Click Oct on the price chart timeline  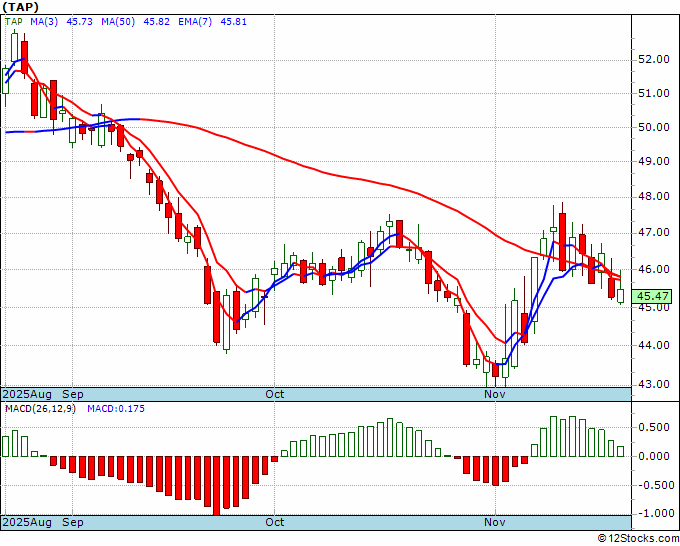tap(275, 394)
